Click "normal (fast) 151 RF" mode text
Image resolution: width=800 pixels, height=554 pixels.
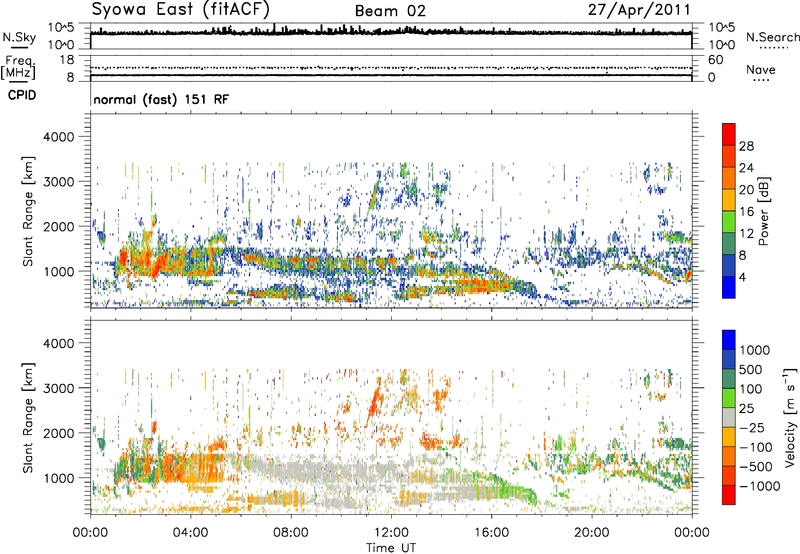(161, 99)
